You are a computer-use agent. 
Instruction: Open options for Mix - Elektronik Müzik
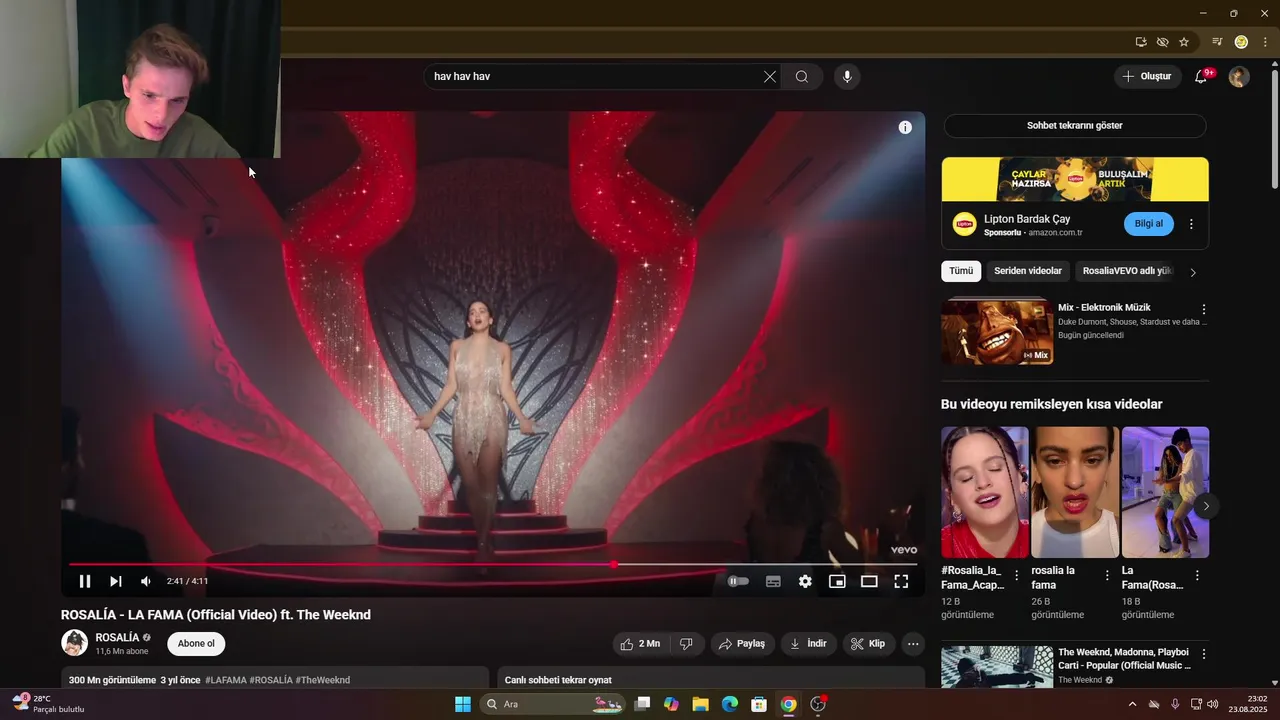point(1204,309)
